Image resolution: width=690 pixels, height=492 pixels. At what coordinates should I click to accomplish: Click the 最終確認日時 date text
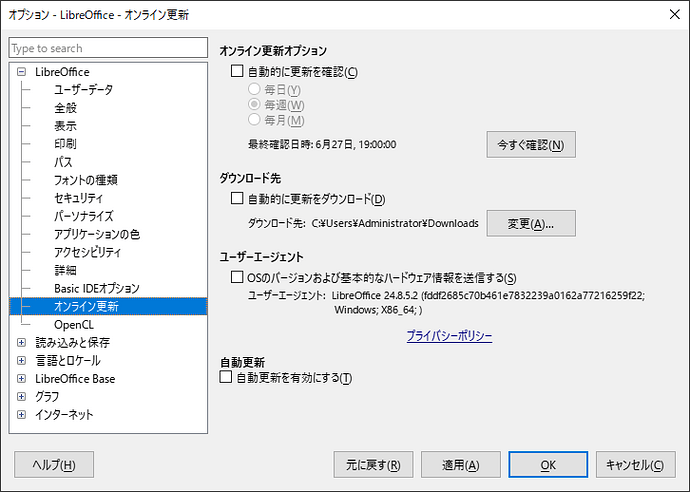click(x=322, y=144)
